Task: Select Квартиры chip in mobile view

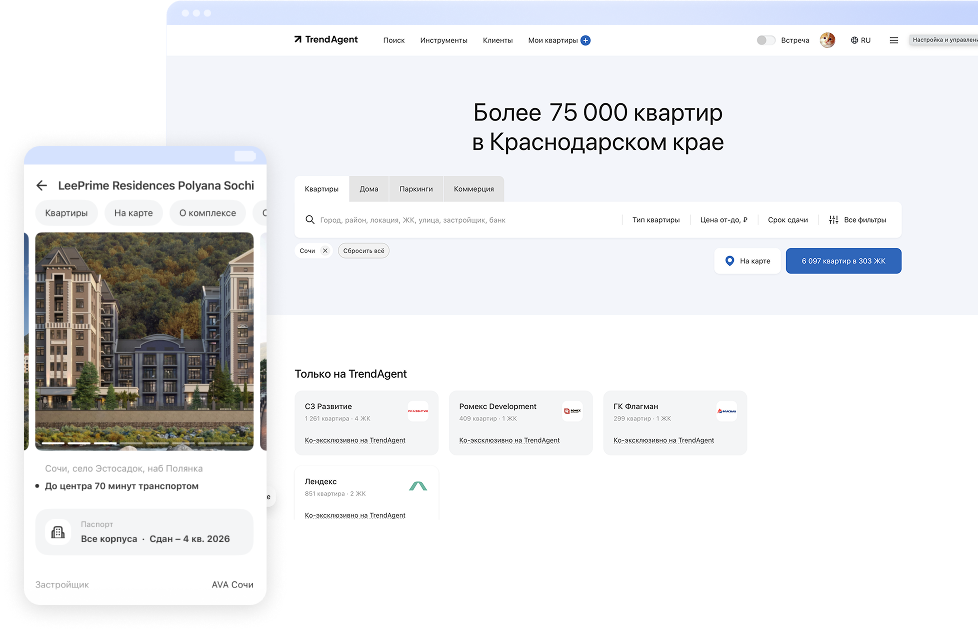Action: click(x=66, y=213)
